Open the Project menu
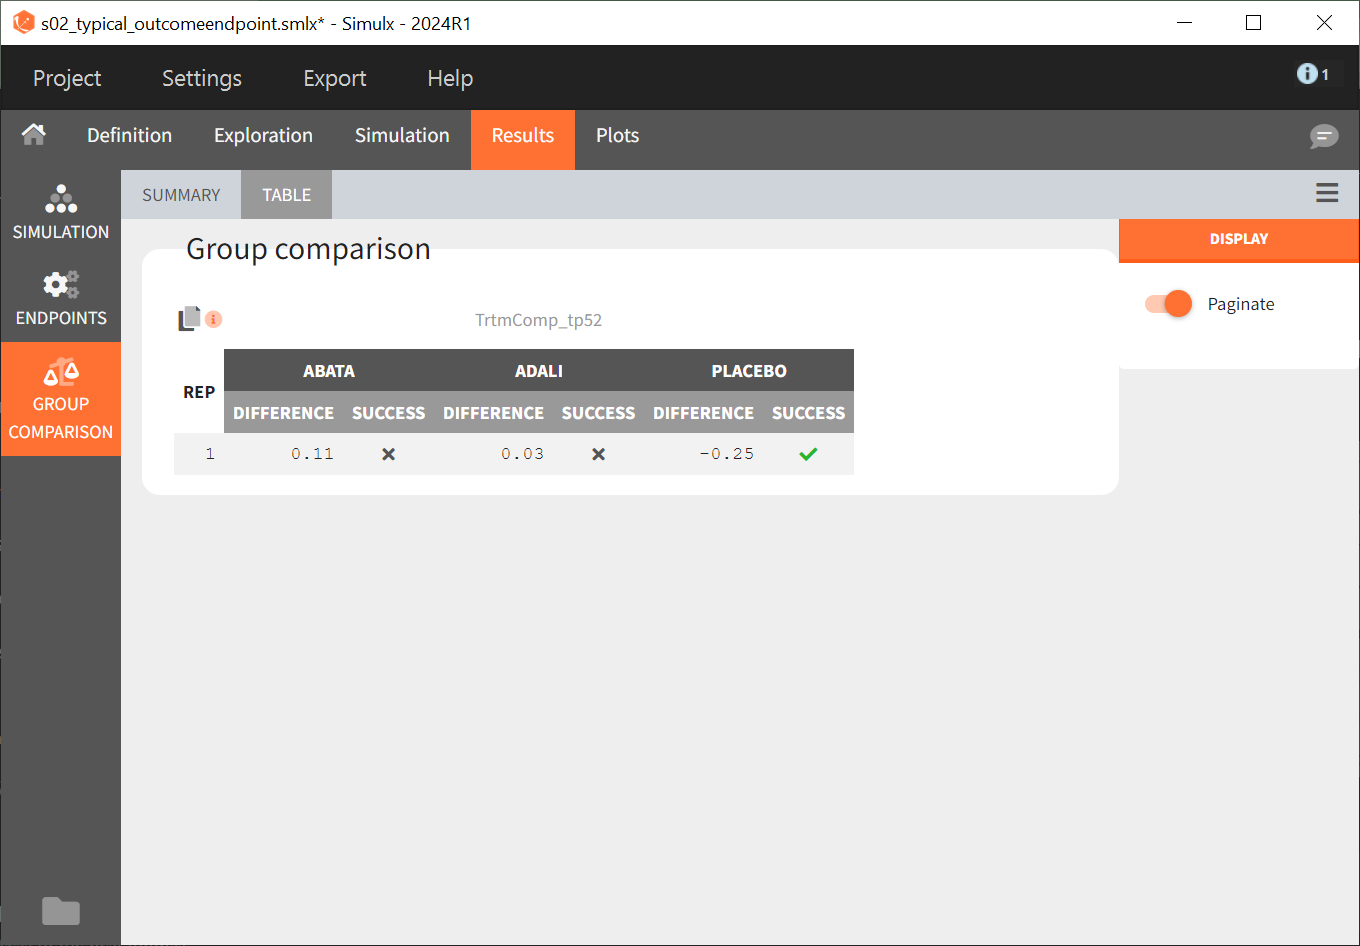 tap(67, 78)
